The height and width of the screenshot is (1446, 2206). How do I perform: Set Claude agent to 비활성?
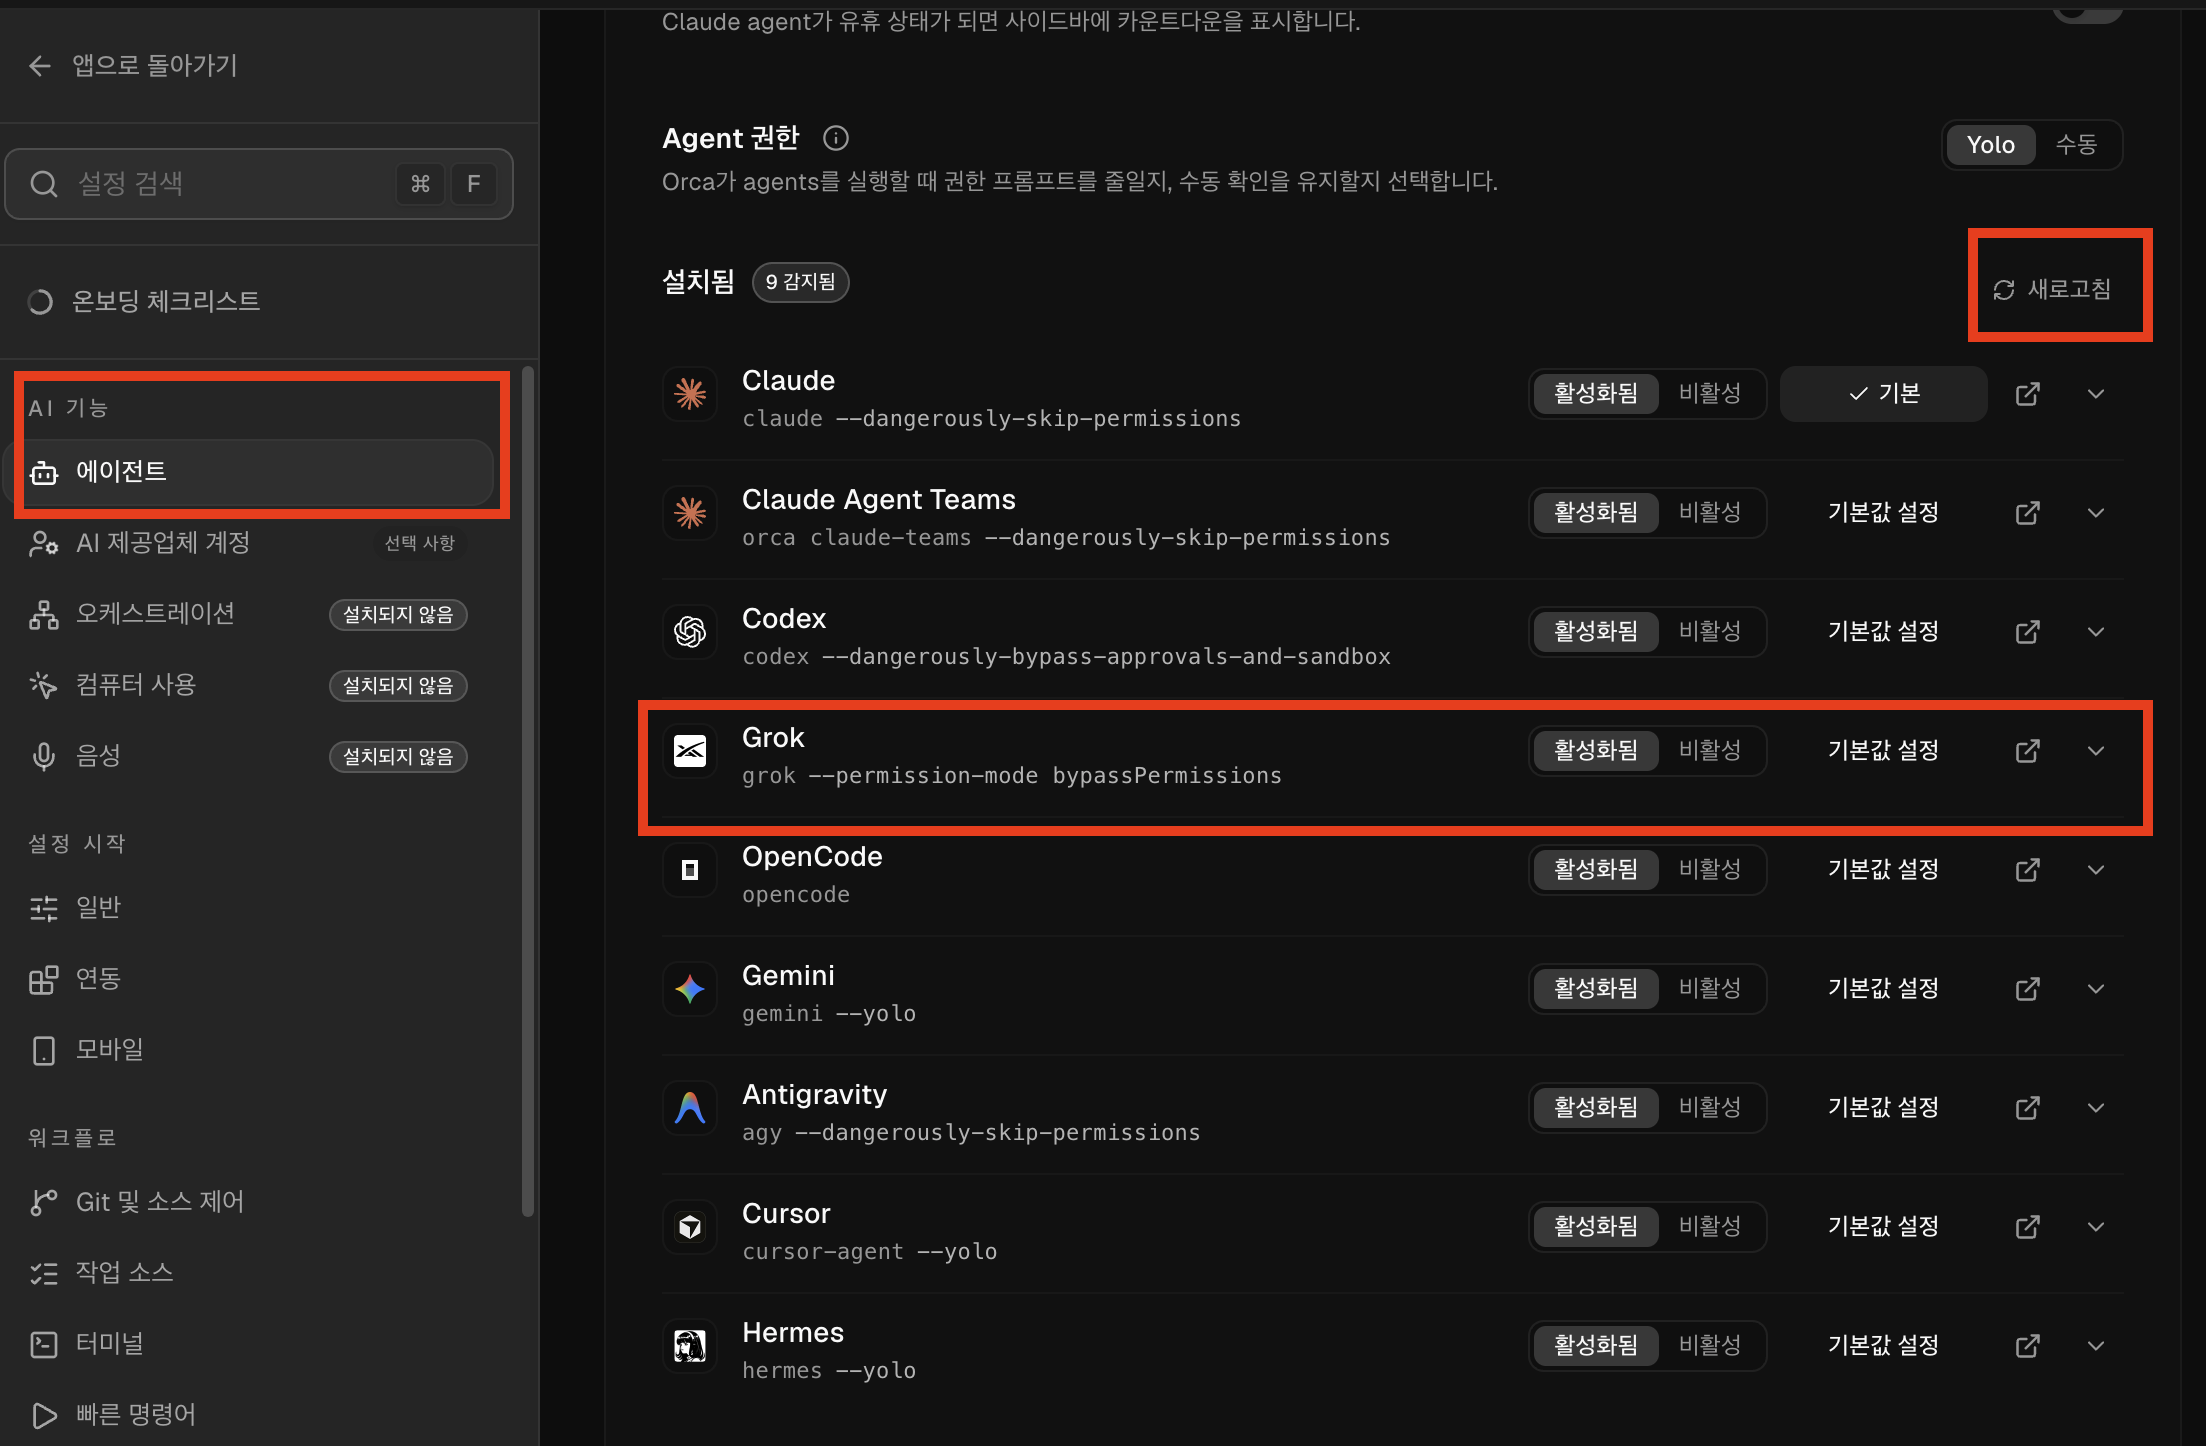[x=1710, y=393]
